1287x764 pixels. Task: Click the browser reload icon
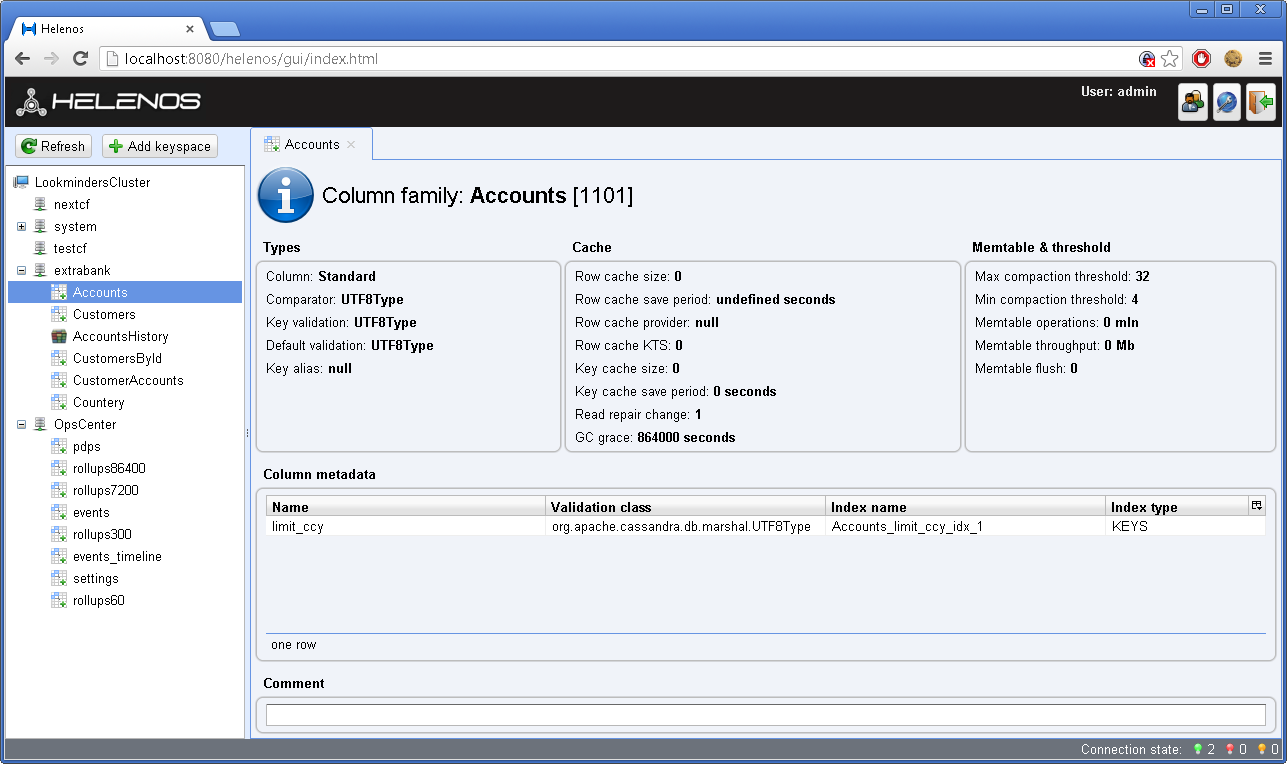80,58
